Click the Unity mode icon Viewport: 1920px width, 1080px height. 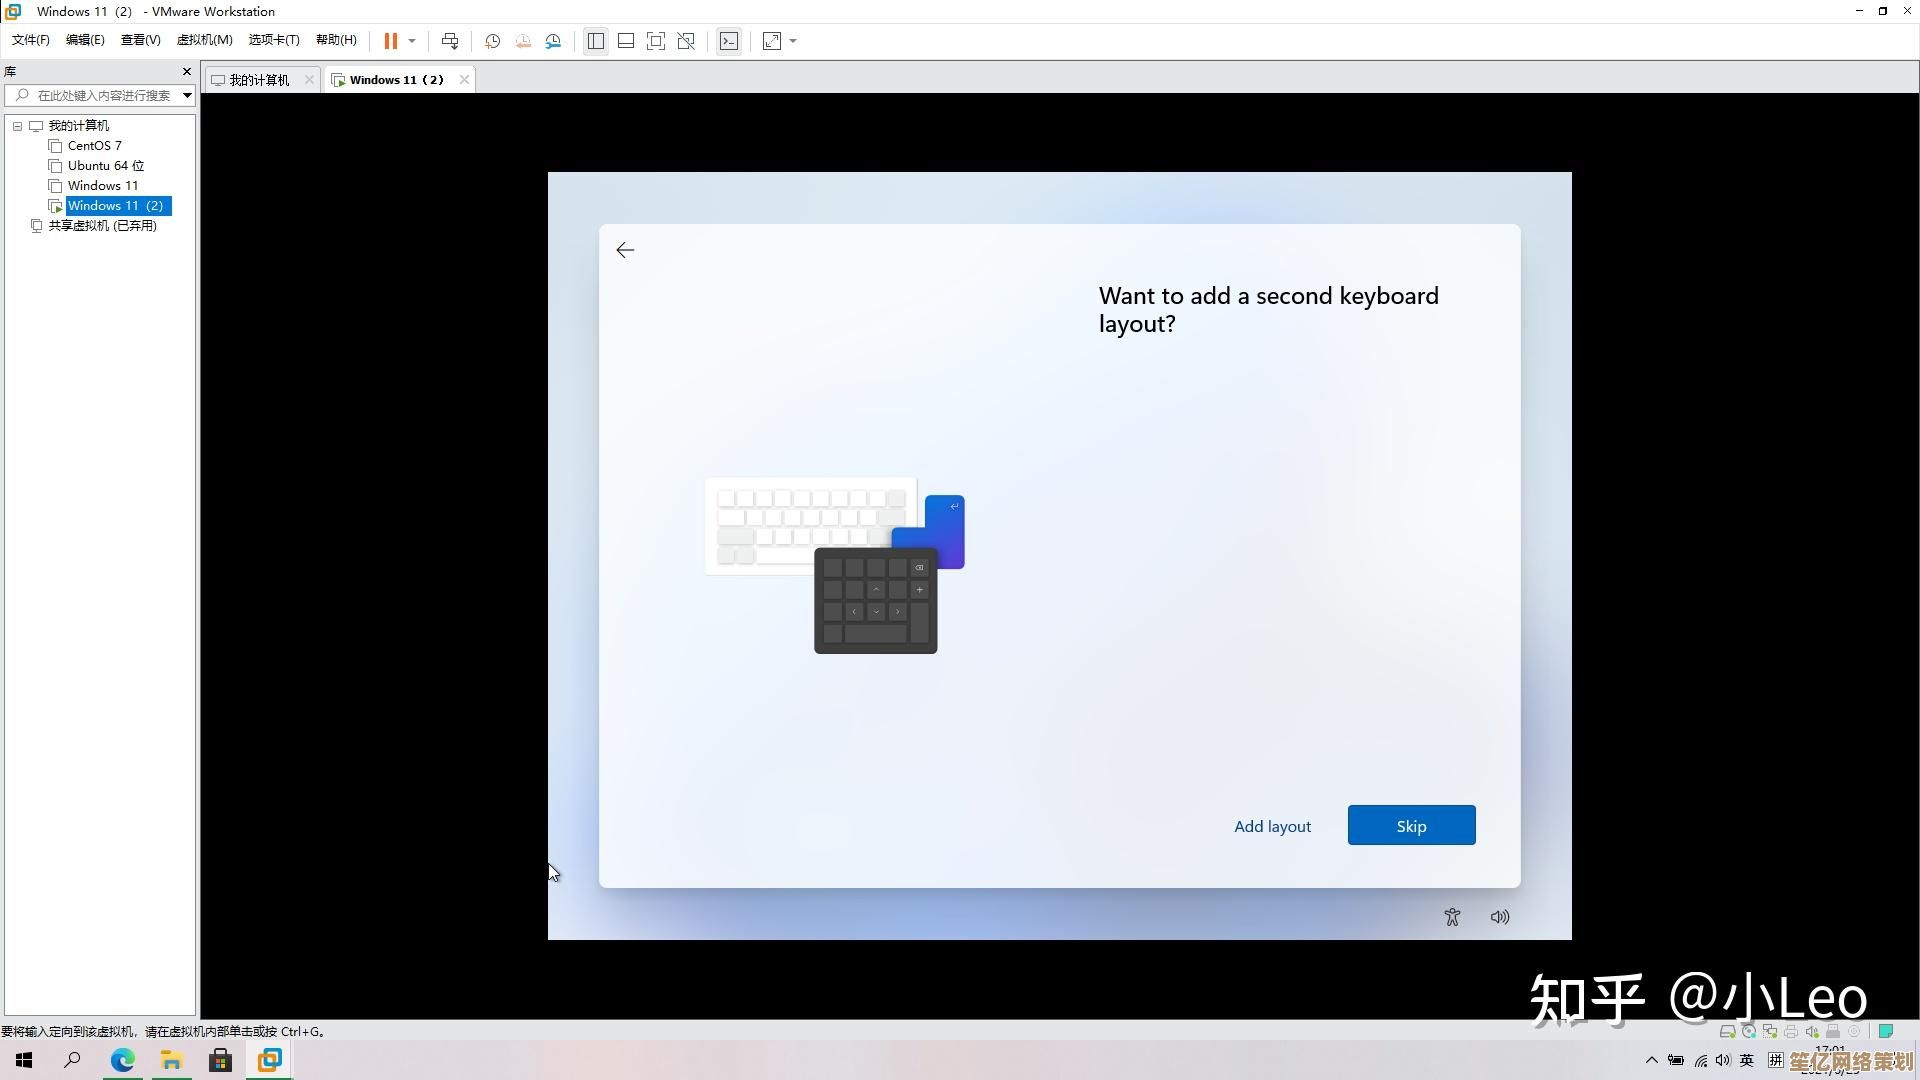coord(686,41)
